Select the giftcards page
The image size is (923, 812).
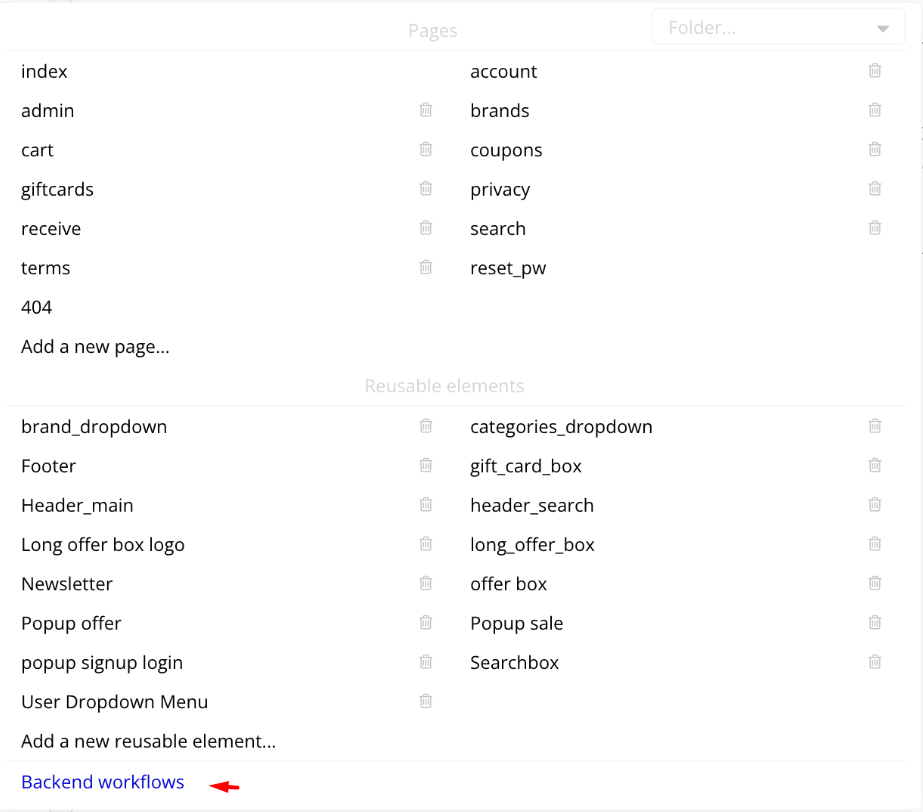(x=57, y=190)
